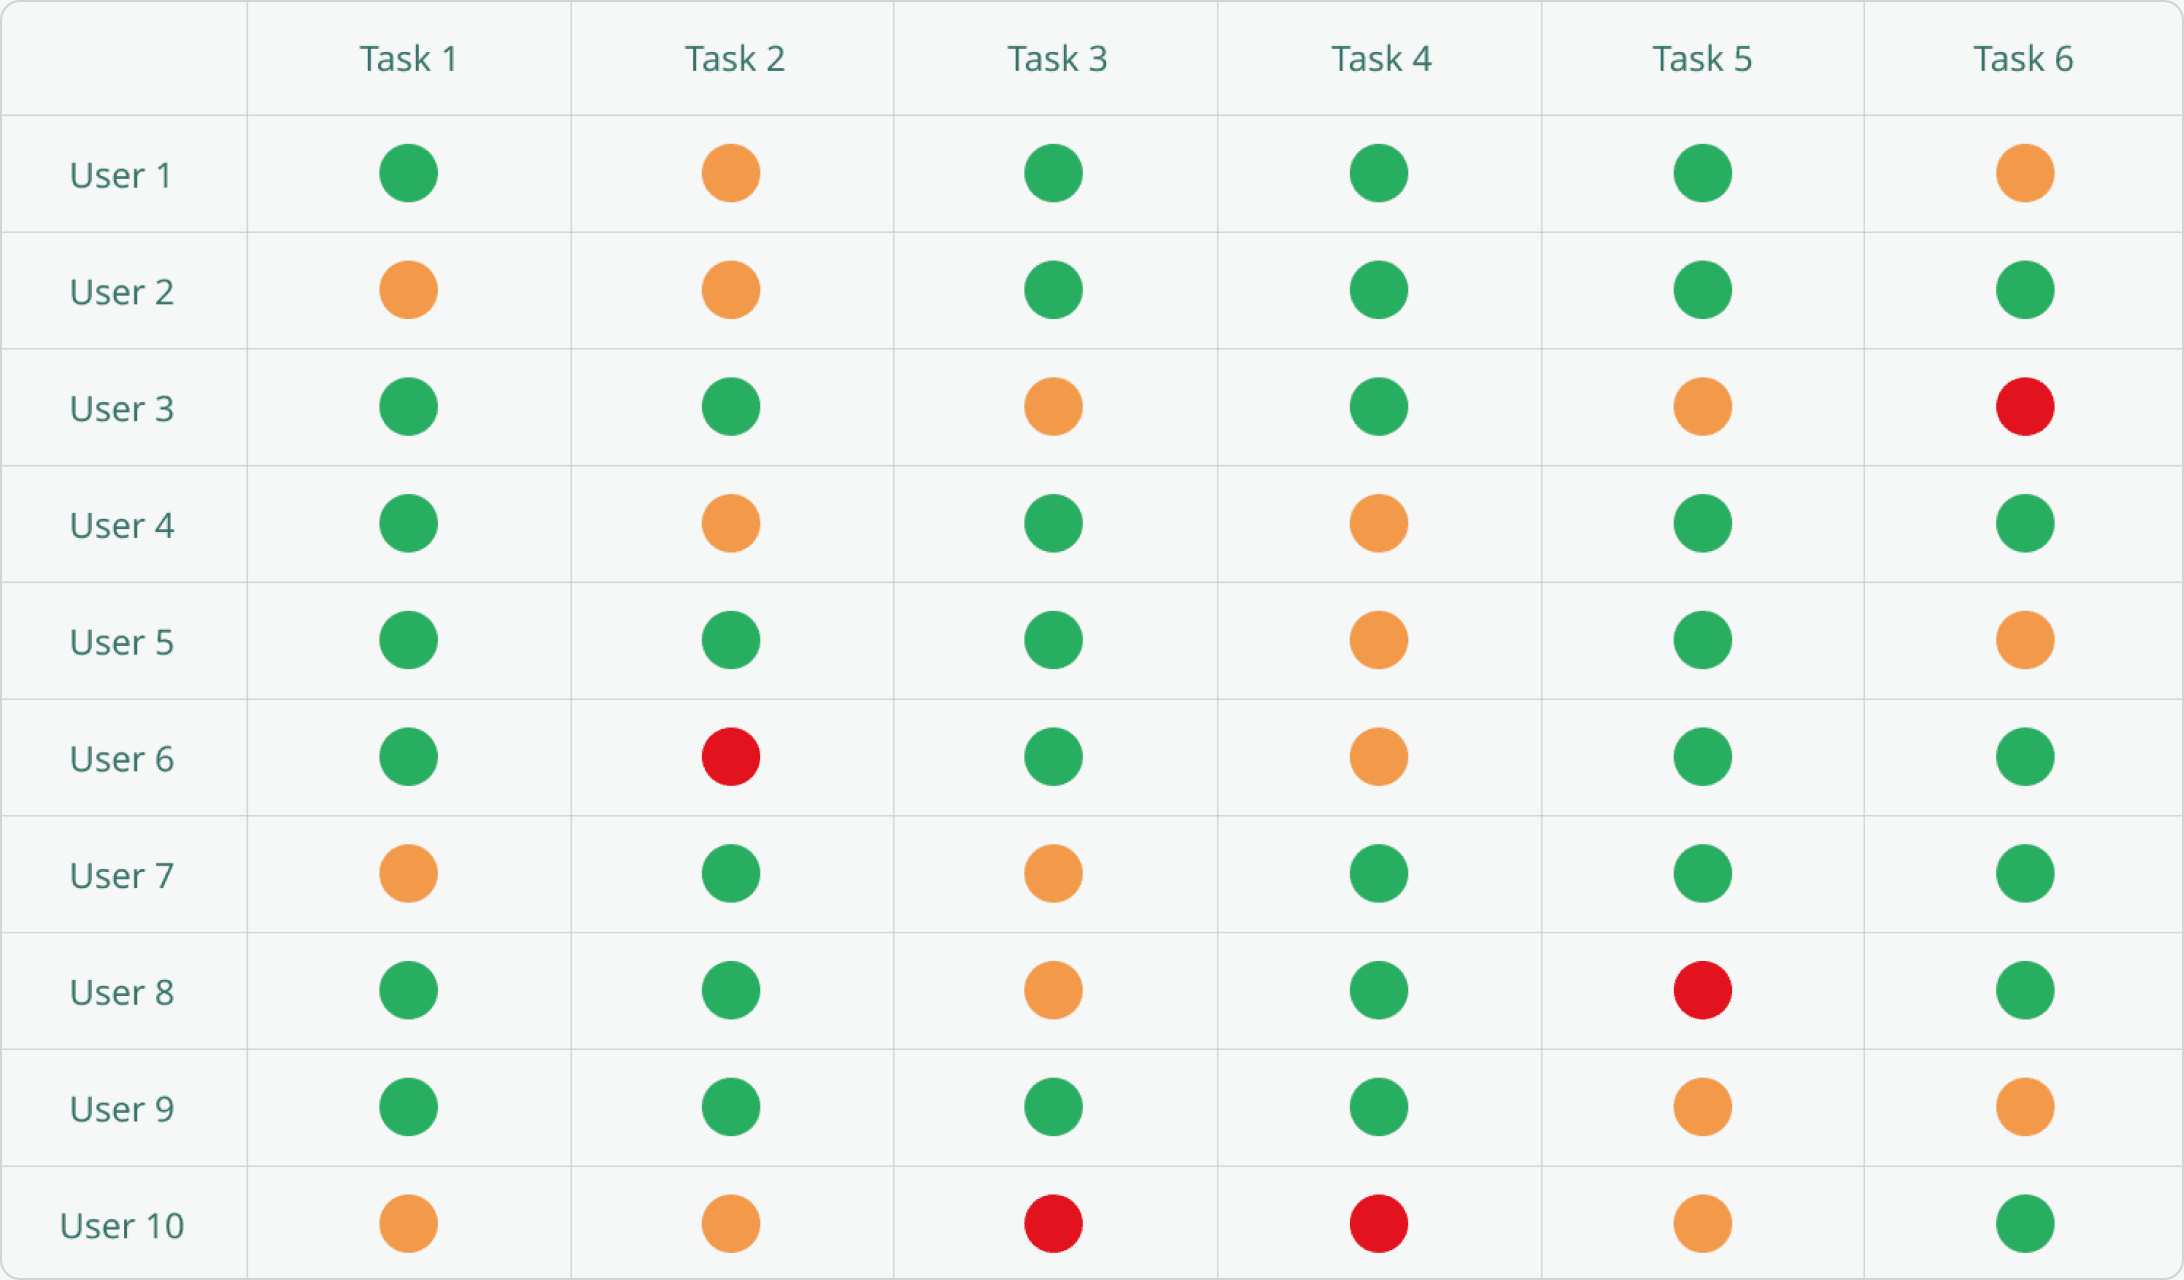
Task: Open User 7's green Task 5 status dot
Action: click(1703, 874)
